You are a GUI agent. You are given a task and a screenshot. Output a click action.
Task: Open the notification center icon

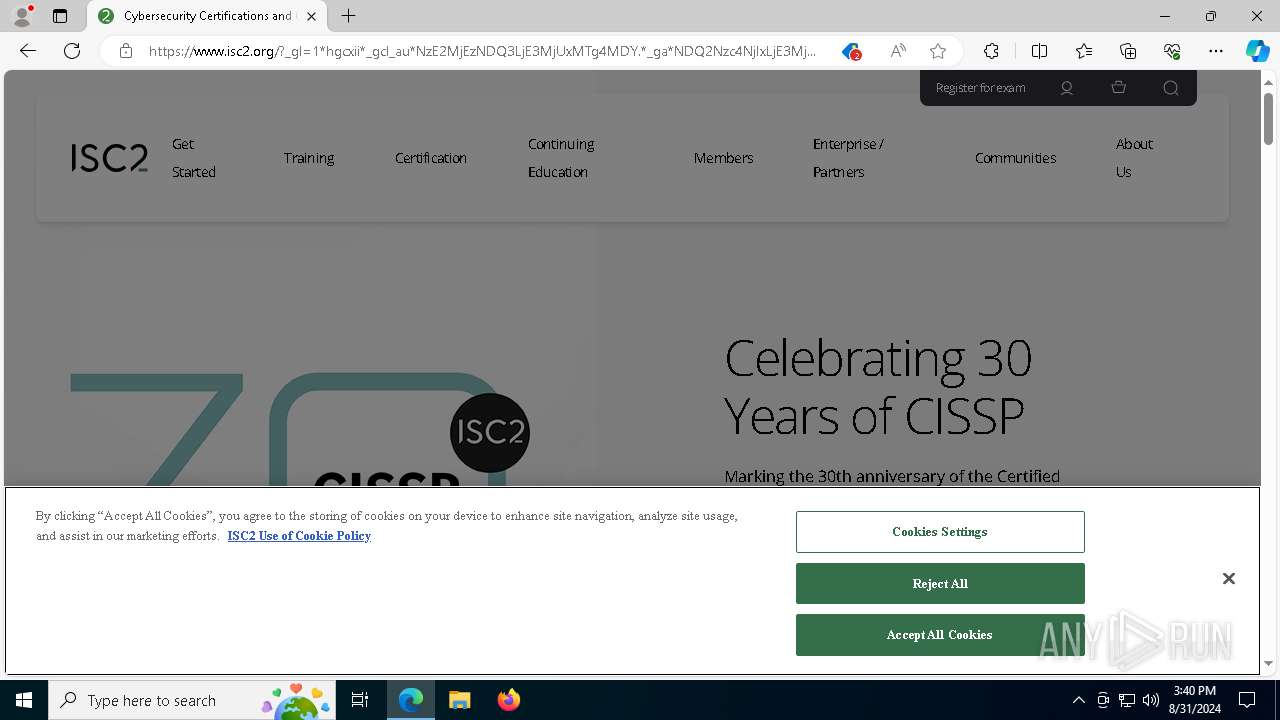tap(1247, 700)
